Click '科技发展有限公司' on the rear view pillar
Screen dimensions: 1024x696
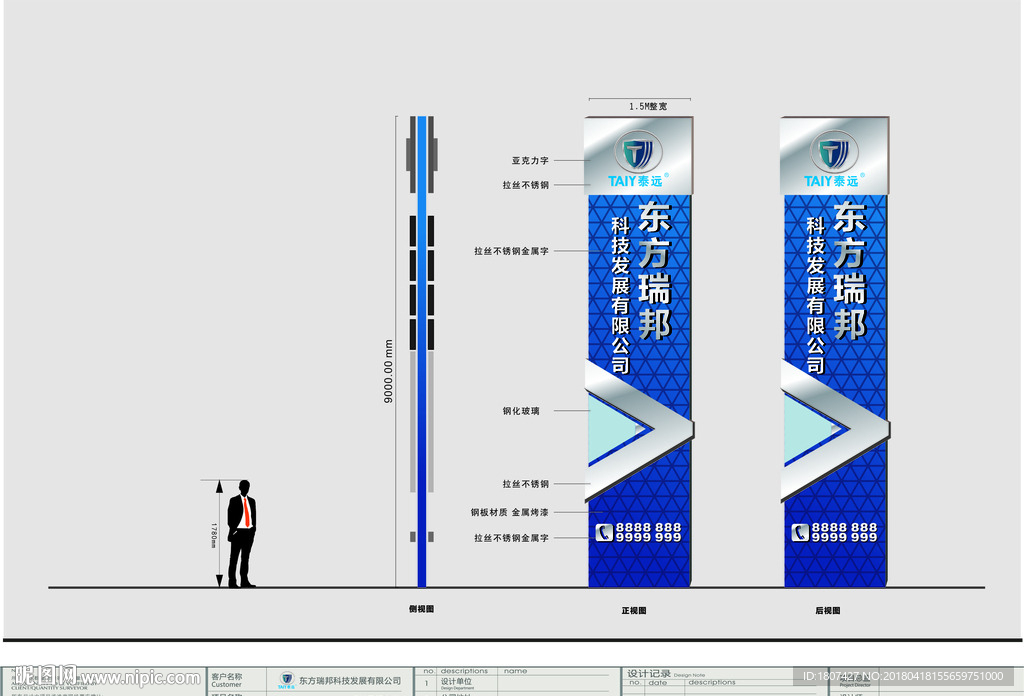pos(816,295)
